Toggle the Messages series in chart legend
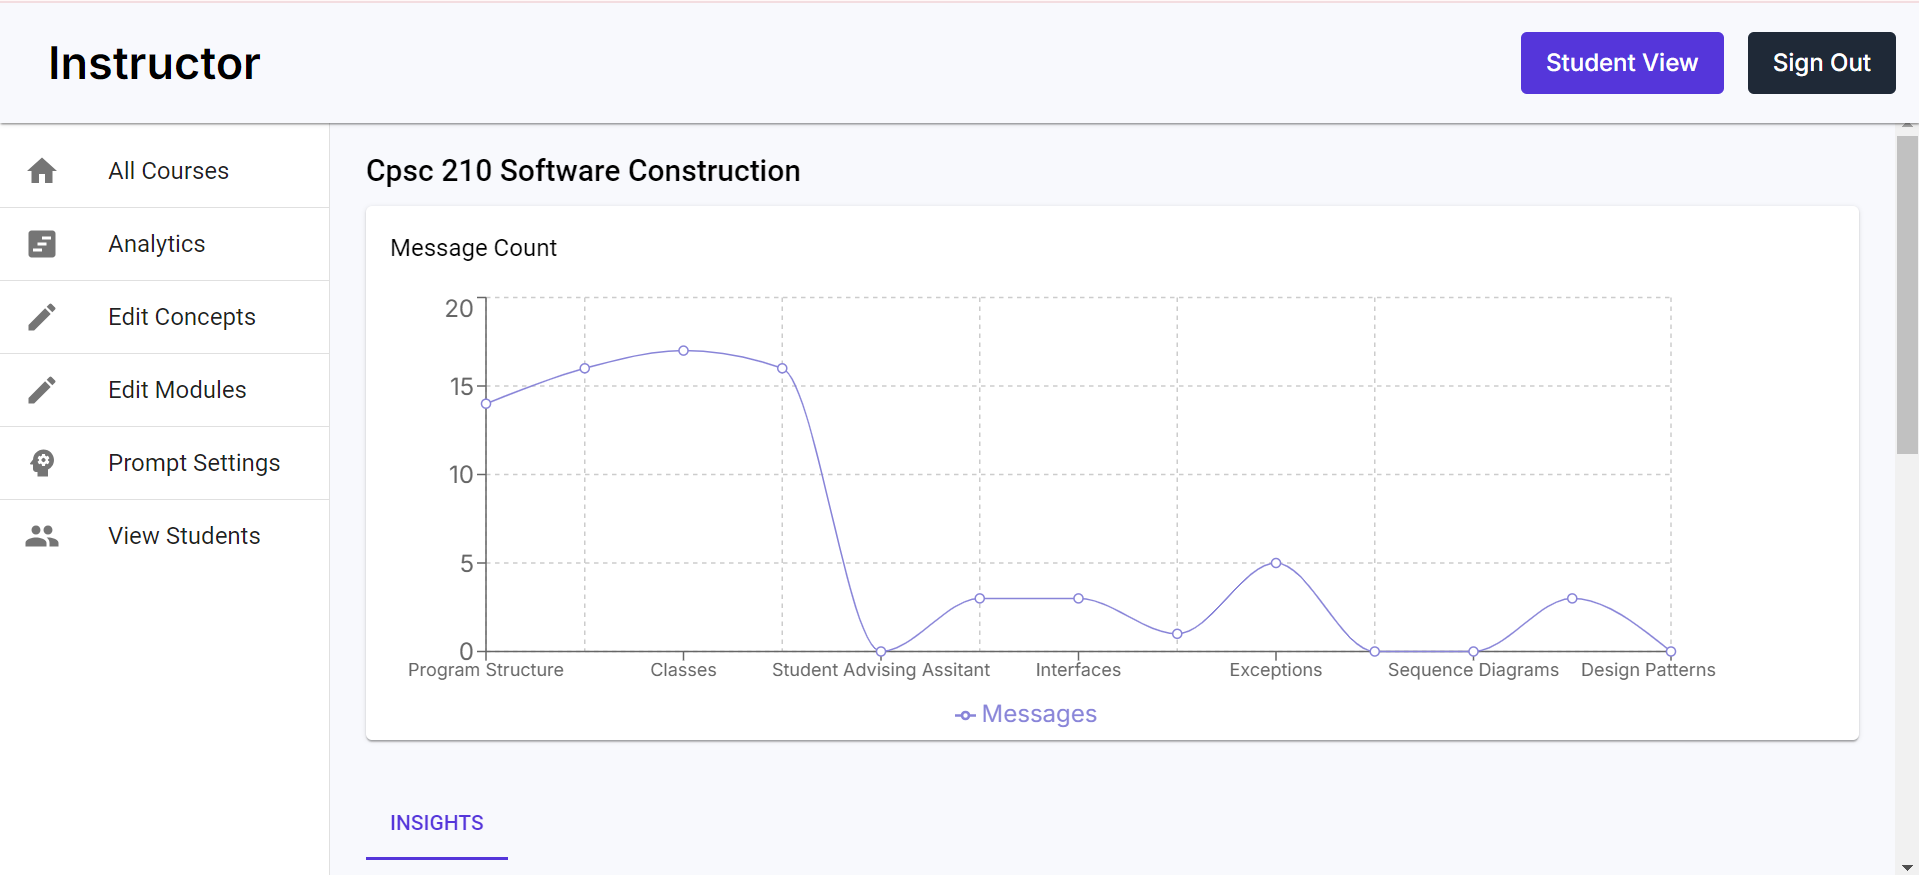Viewport: 1919px width, 875px height. [1026, 714]
